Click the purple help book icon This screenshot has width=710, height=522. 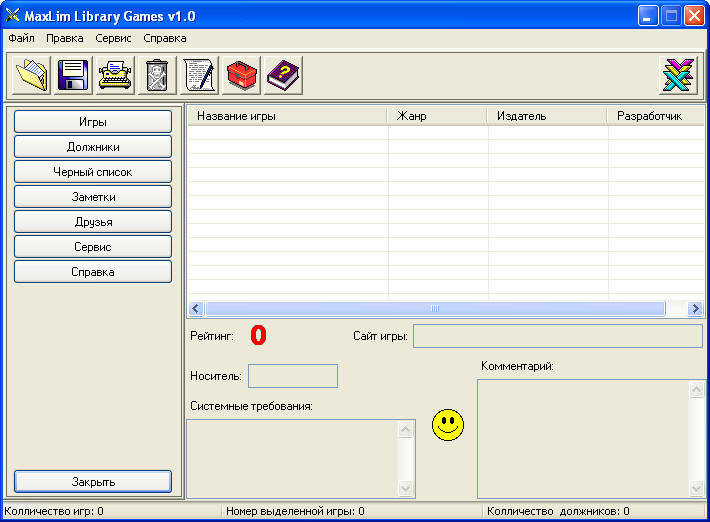[284, 75]
